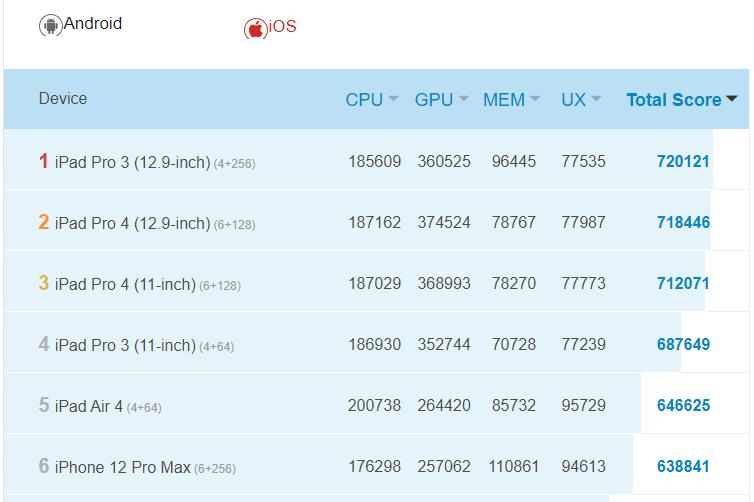Open iPad Pro 4 (12.9-inch) entry
Screen dimensions: 754x502
(132, 223)
